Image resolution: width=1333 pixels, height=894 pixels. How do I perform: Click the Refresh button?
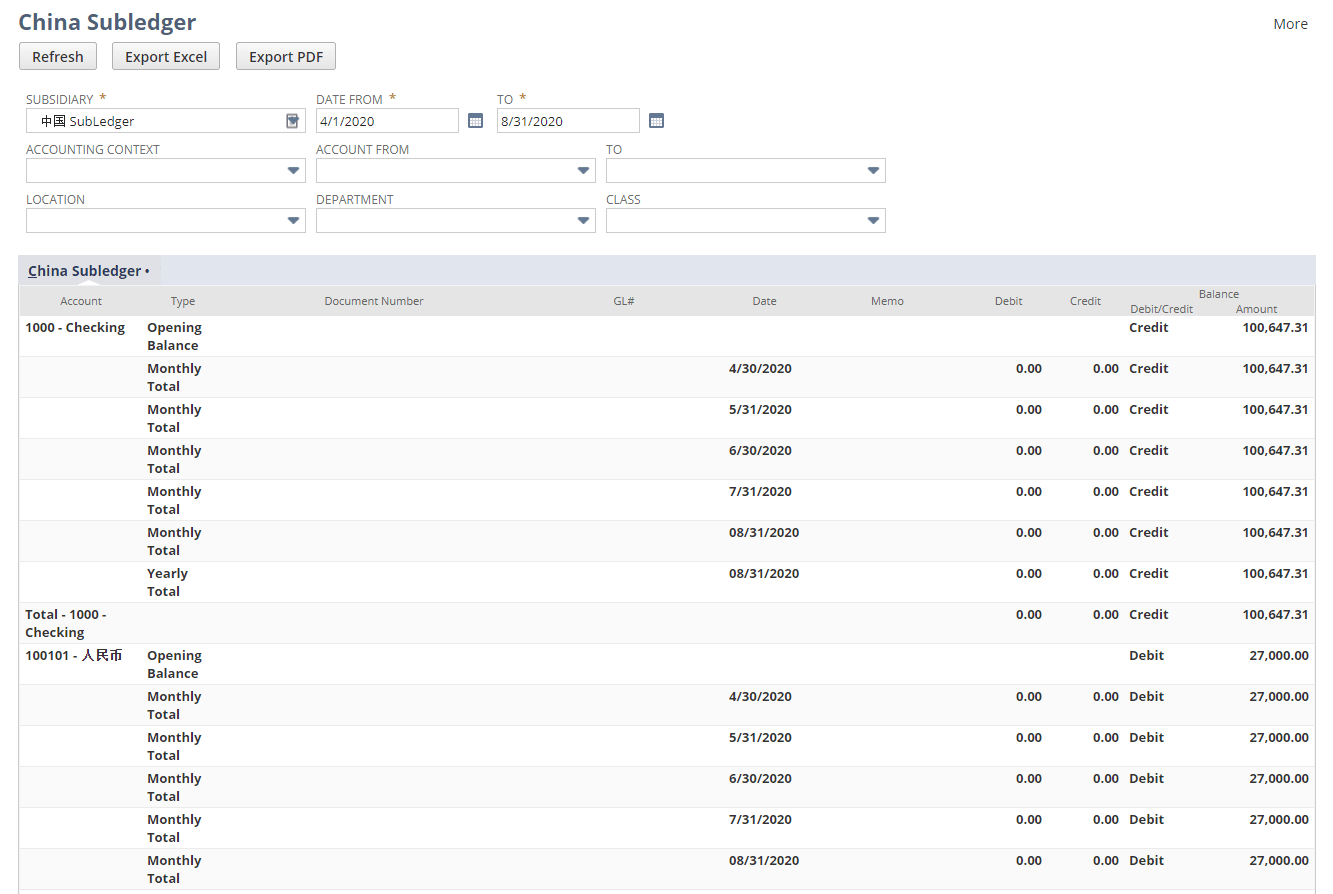point(58,57)
